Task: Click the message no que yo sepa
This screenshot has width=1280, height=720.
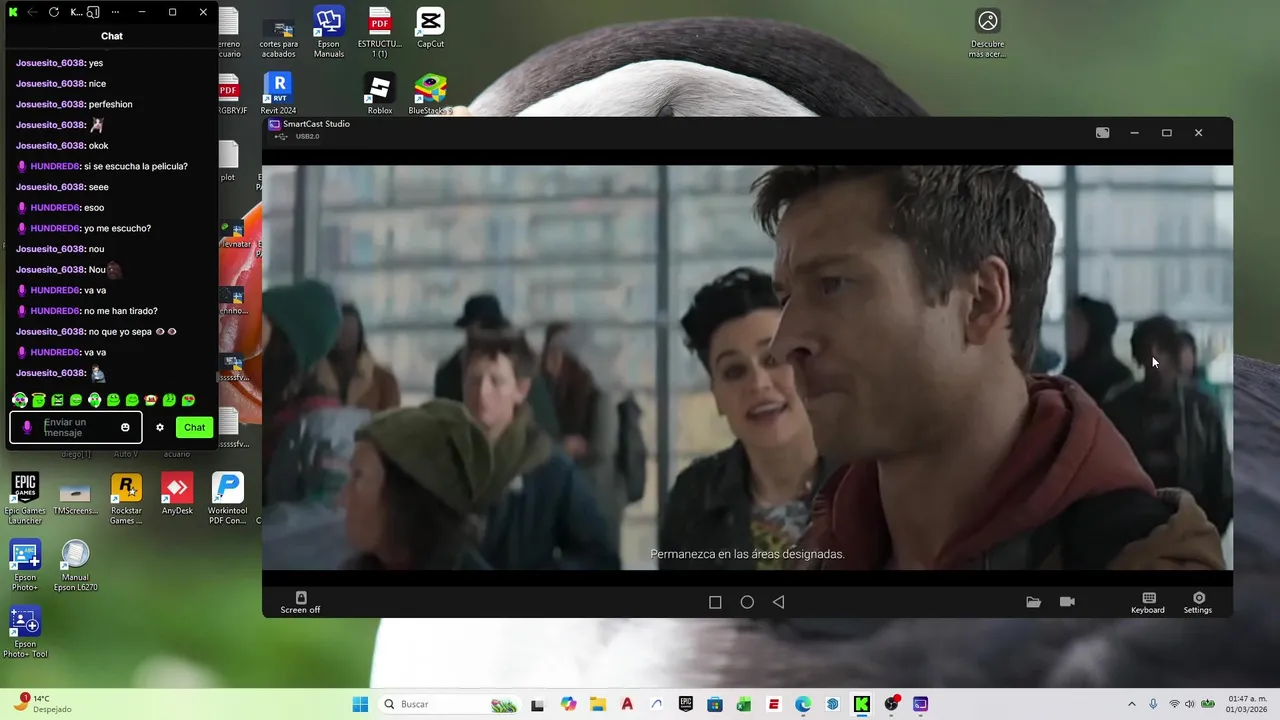Action: tap(120, 331)
